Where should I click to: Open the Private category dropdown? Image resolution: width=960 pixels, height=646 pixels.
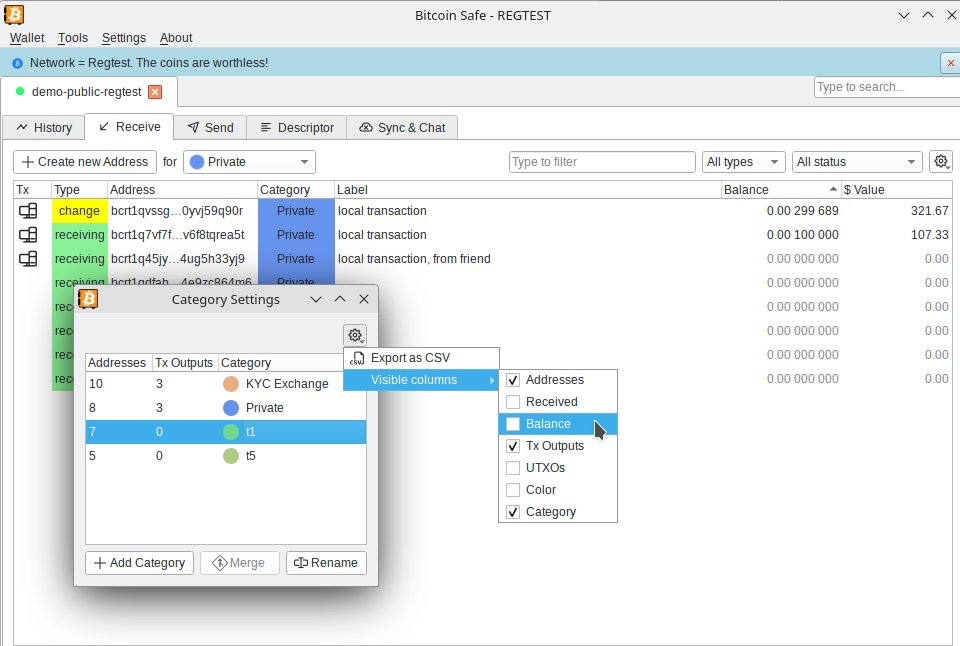[249, 162]
